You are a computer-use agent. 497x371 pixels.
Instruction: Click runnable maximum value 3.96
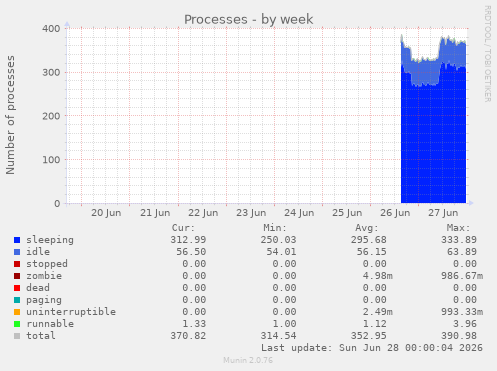click(465, 324)
